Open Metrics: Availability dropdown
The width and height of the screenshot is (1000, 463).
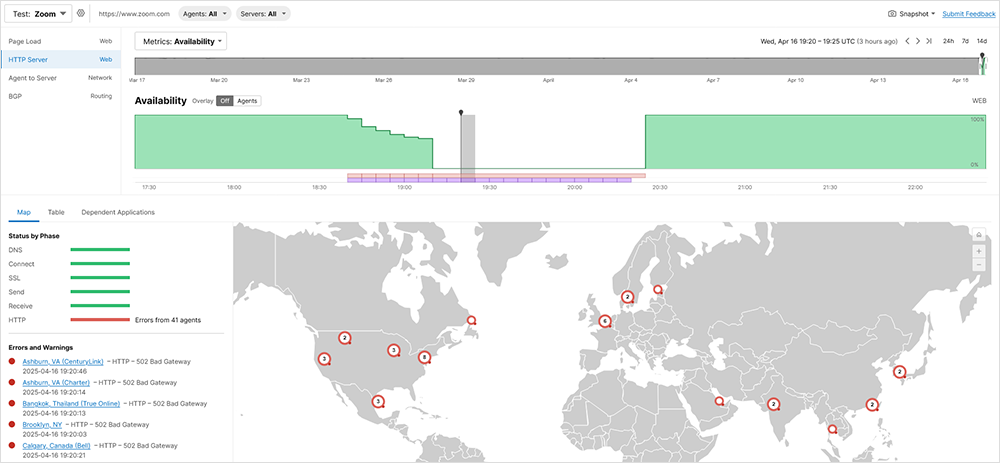181,41
